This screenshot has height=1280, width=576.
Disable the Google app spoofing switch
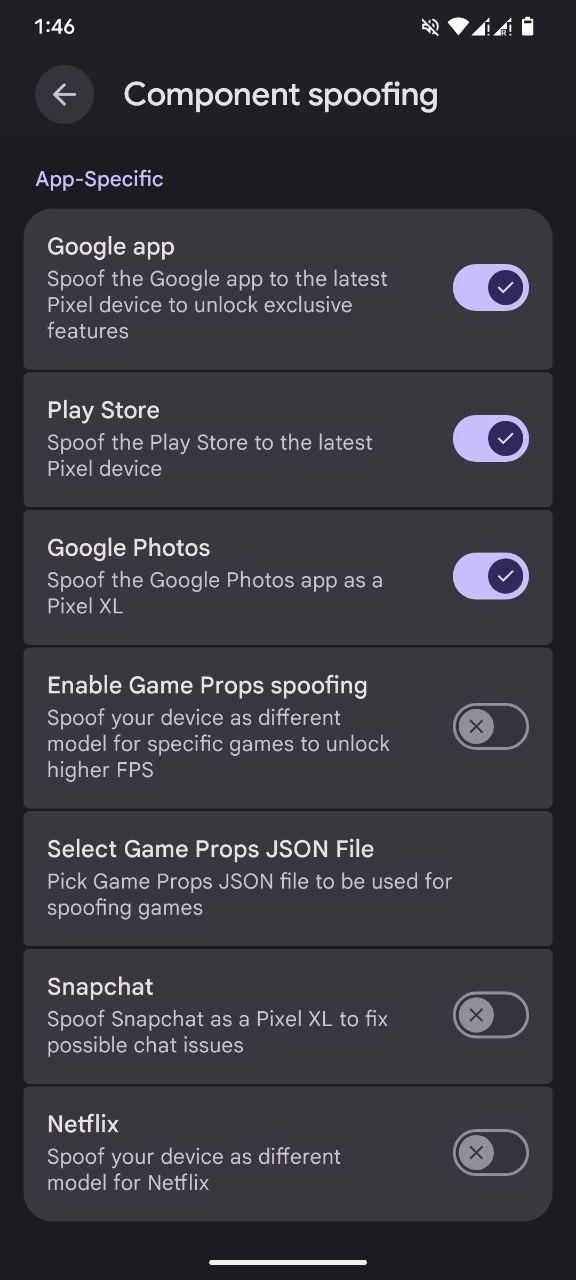click(x=490, y=288)
